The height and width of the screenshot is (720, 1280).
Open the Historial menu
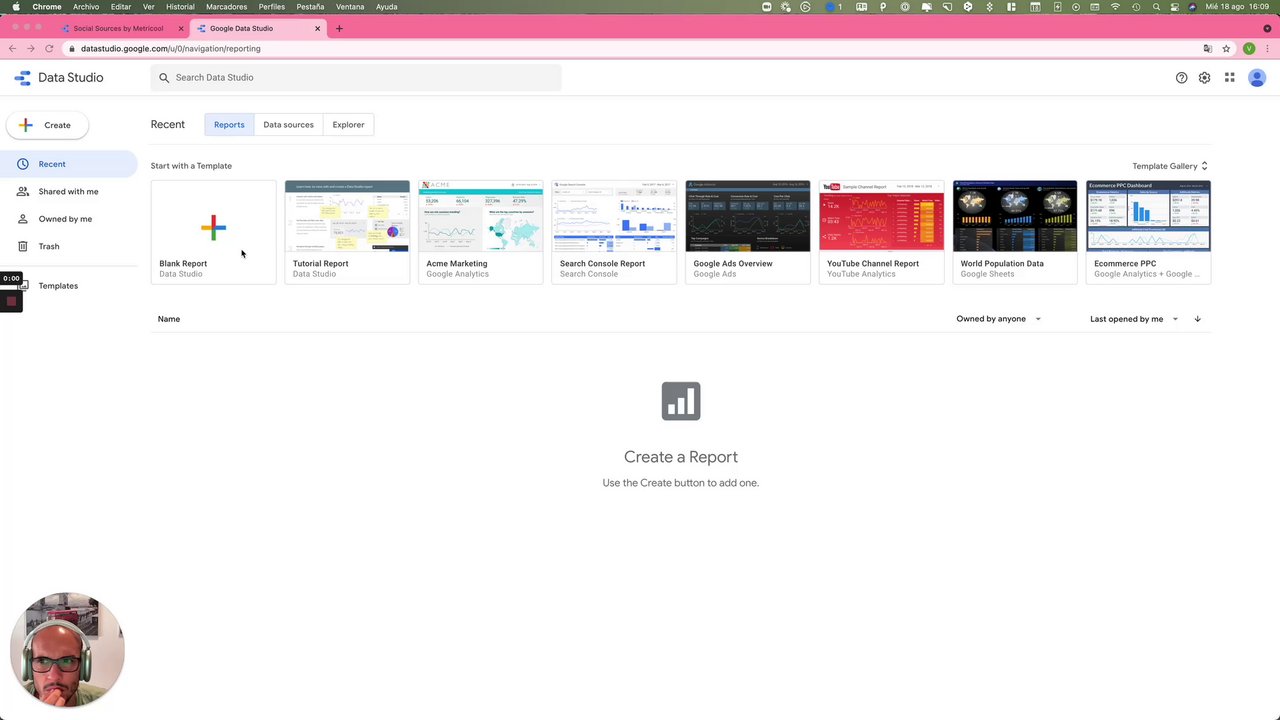[x=180, y=7]
